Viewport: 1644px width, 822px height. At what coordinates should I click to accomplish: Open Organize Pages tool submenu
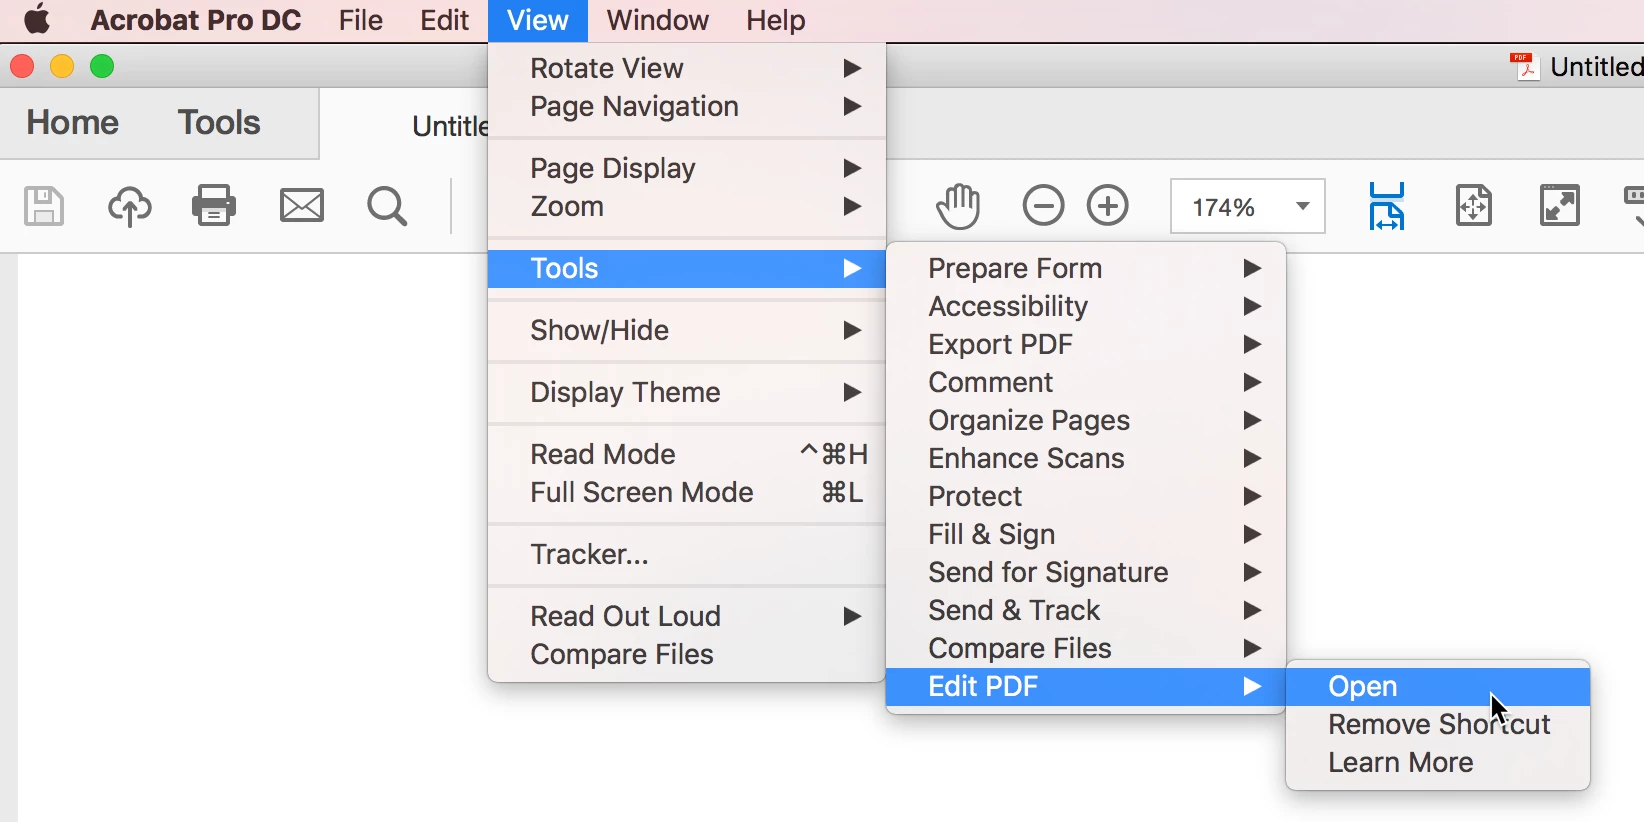1086,420
